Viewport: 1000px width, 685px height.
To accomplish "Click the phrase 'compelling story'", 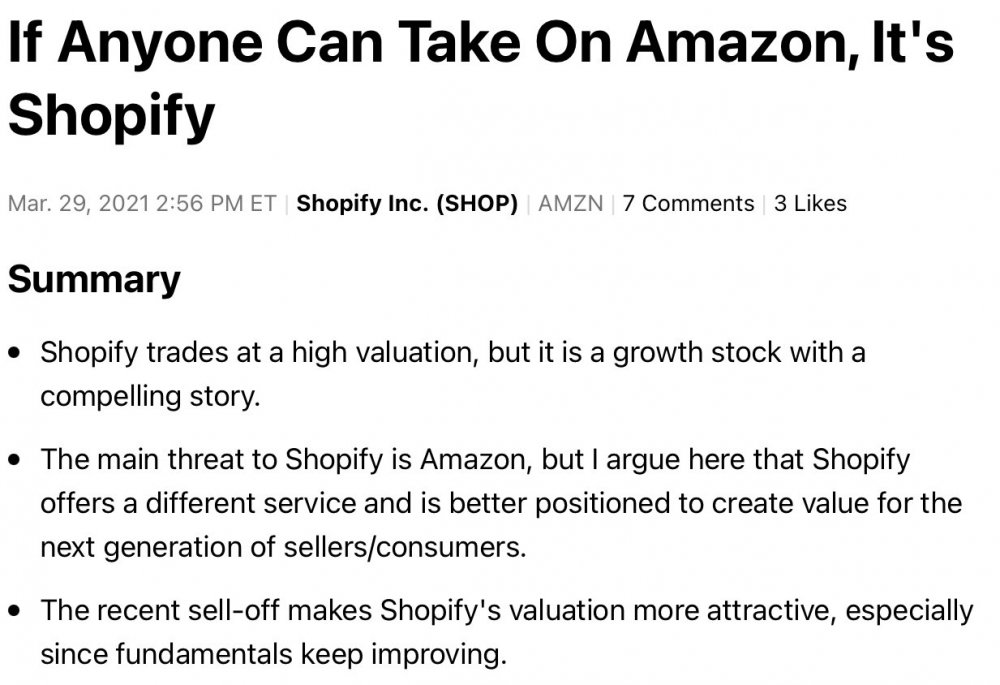I will 150,396.
